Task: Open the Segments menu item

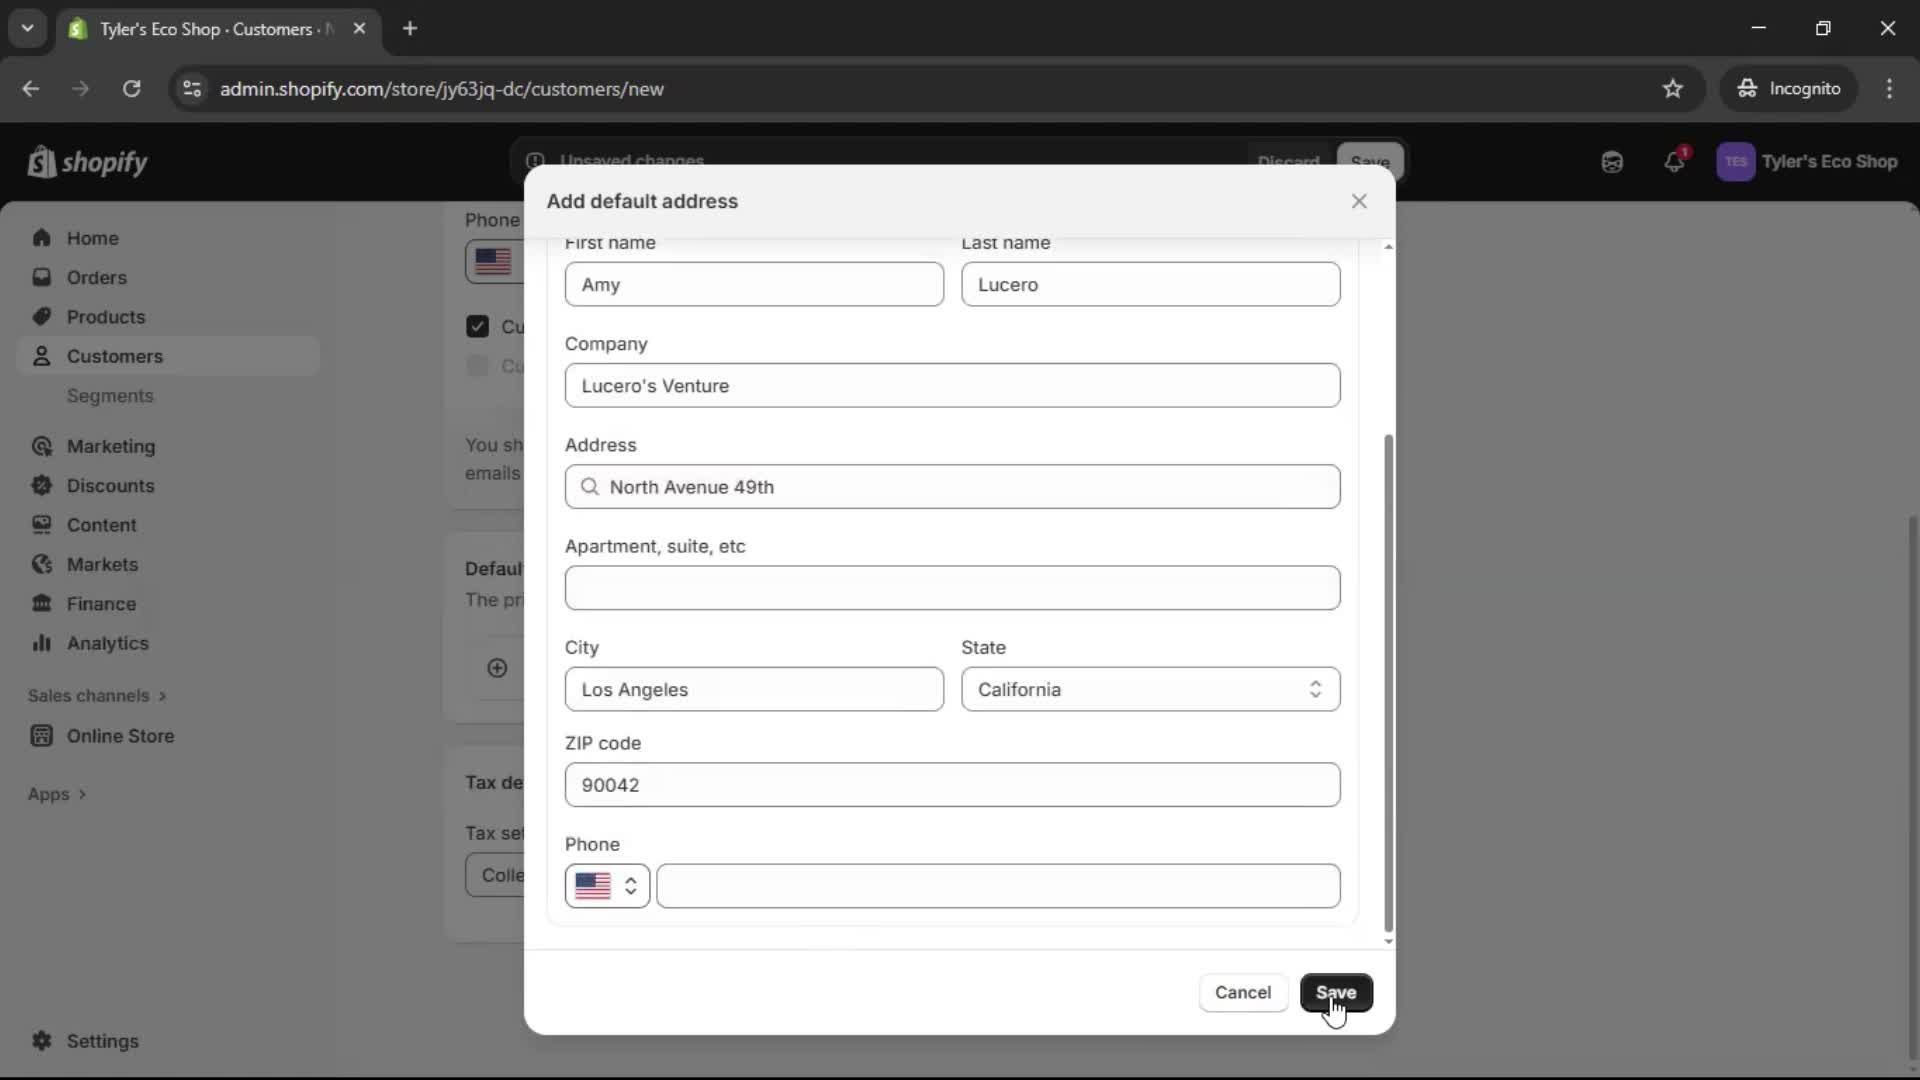Action: 110,396
